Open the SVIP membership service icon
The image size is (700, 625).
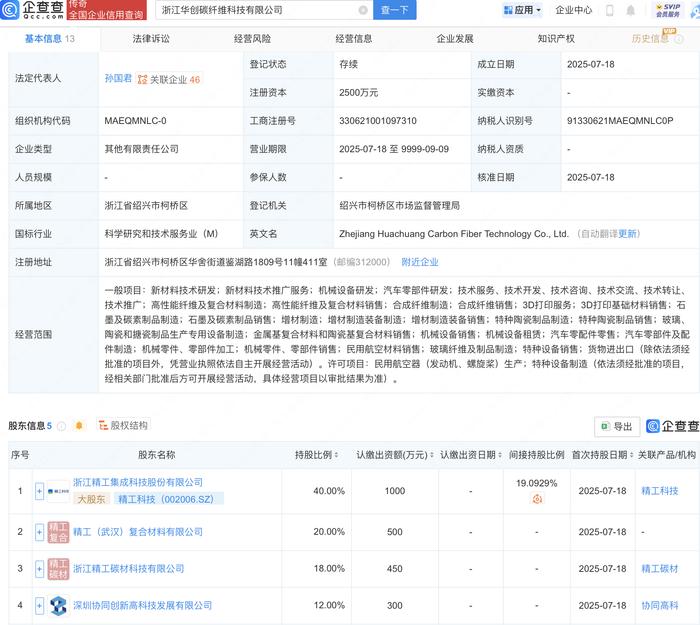pyautogui.click(x=668, y=10)
